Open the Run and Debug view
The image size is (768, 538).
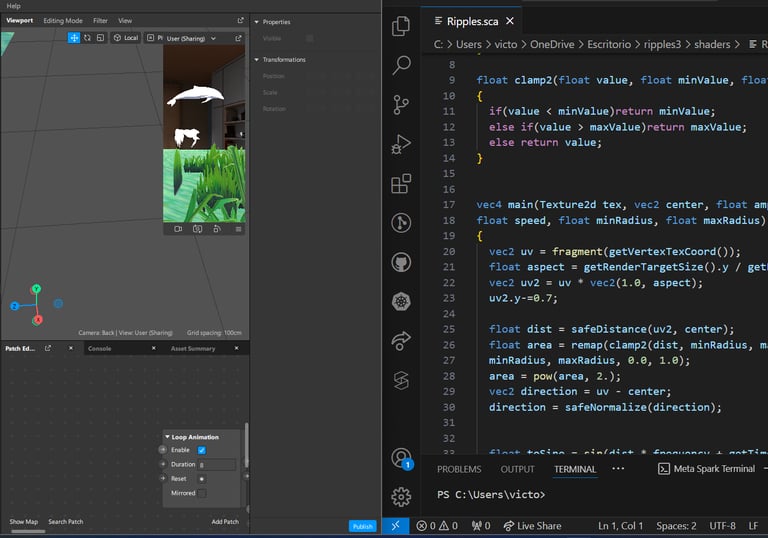401,144
